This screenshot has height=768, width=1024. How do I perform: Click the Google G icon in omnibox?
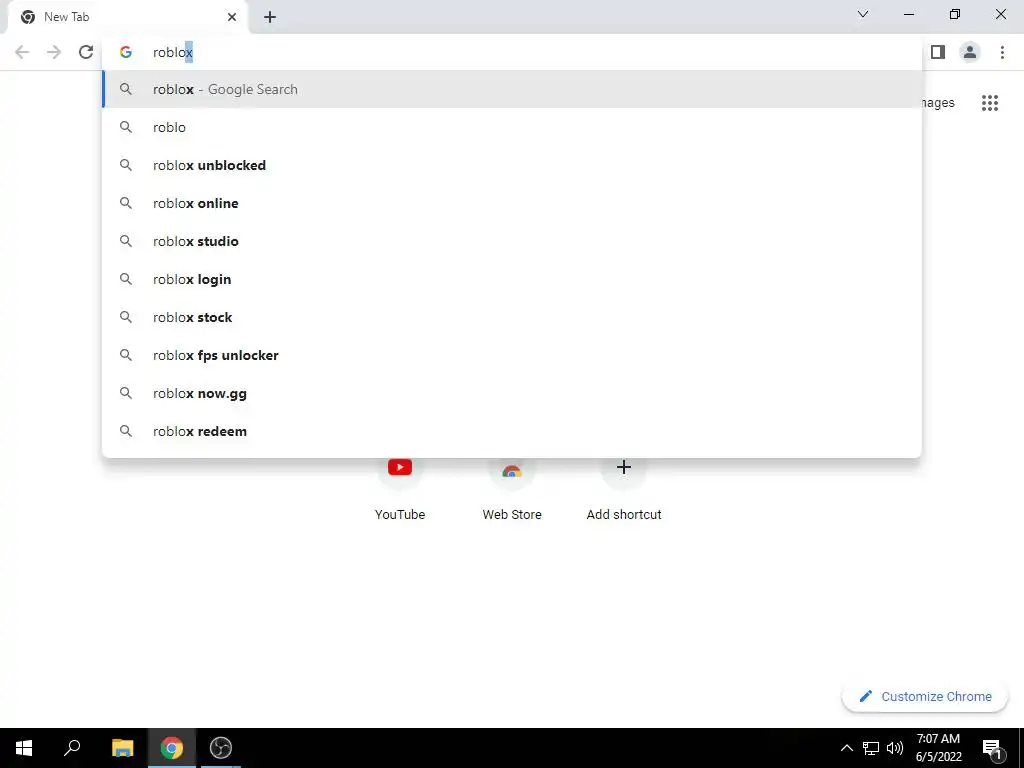pyautogui.click(x=126, y=52)
